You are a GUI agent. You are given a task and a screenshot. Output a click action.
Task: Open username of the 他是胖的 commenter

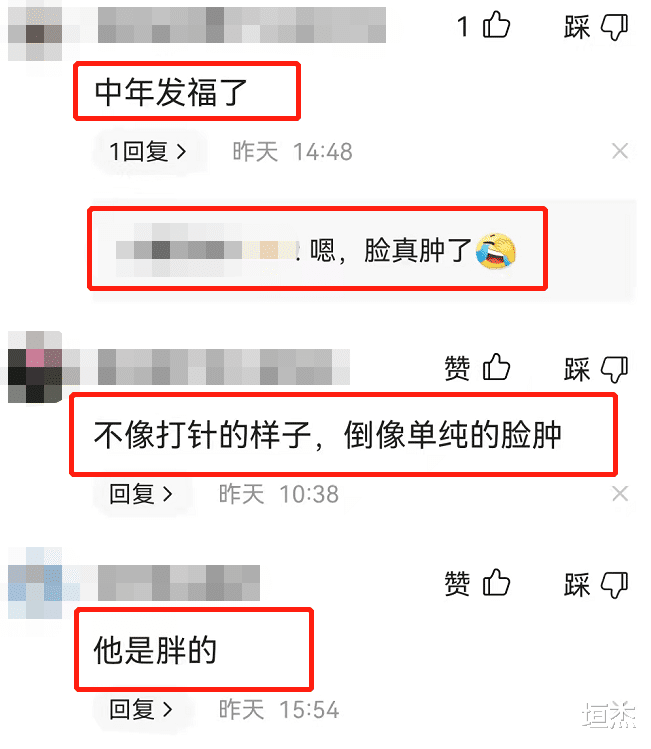click(x=179, y=583)
